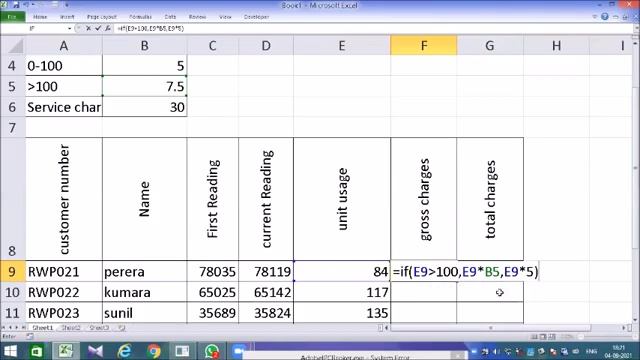Click the horizontal scrollbar thumb

coord(491,327)
